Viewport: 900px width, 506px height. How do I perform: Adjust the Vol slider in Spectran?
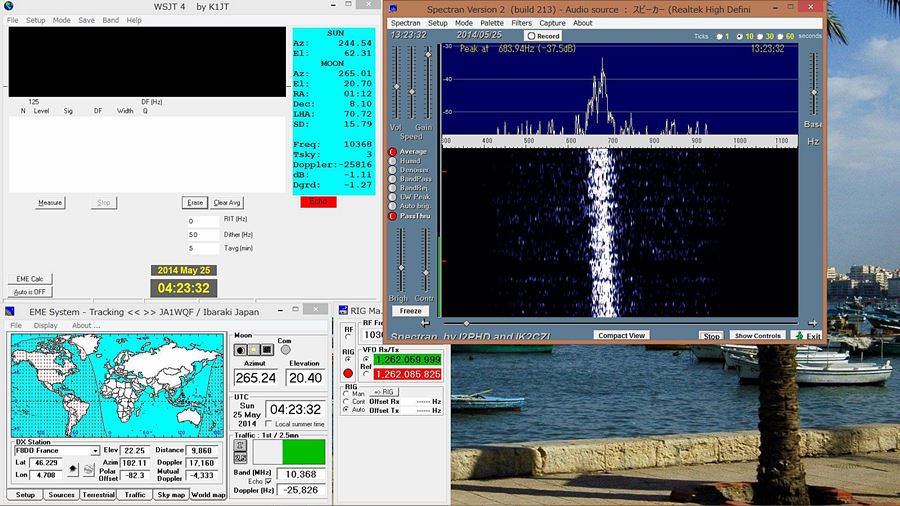(x=396, y=87)
